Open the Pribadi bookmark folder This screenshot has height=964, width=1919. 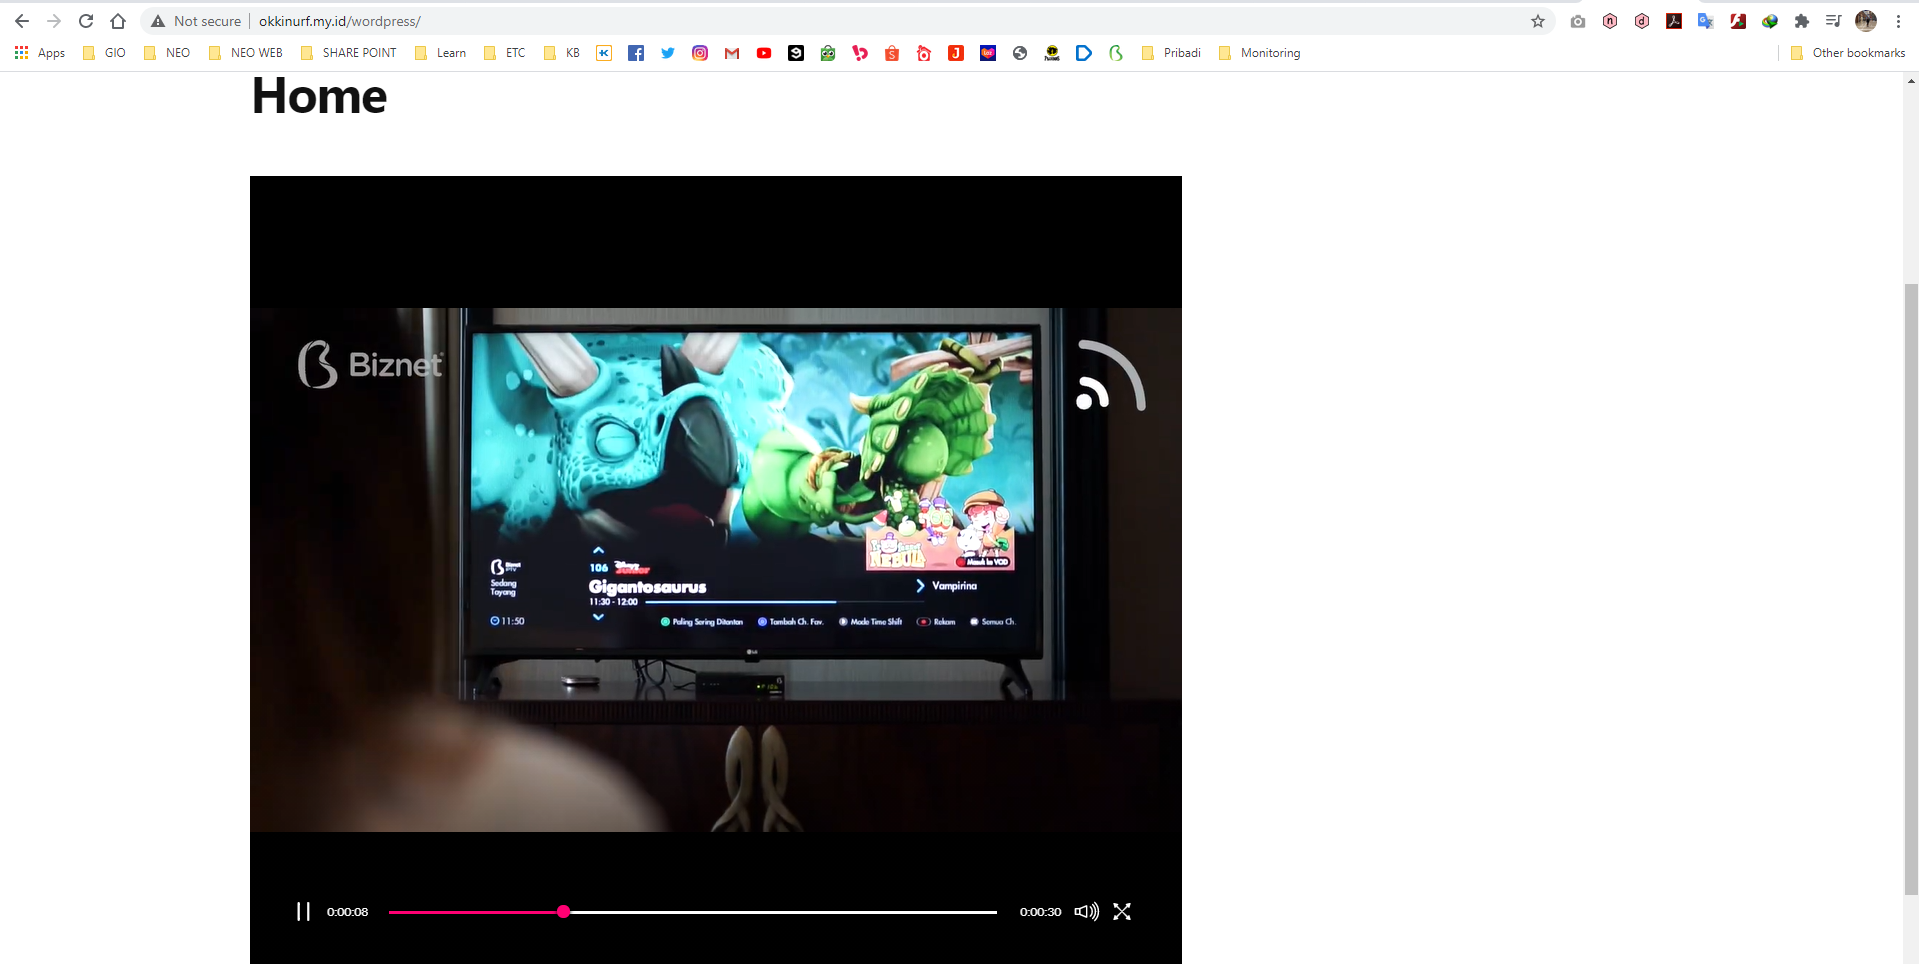pos(1170,53)
